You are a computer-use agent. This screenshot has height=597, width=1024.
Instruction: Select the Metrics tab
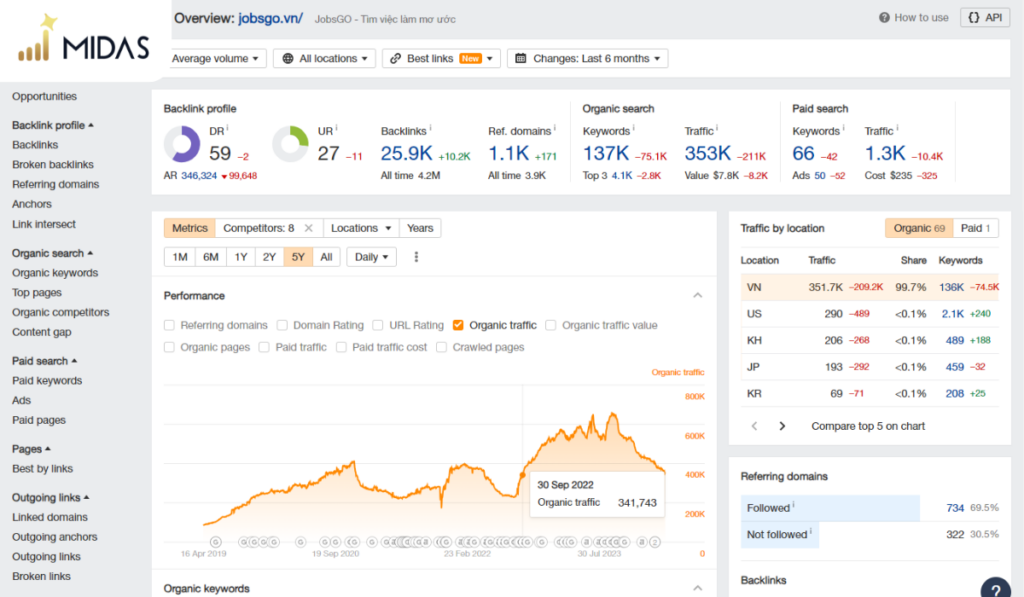pos(189,228)
